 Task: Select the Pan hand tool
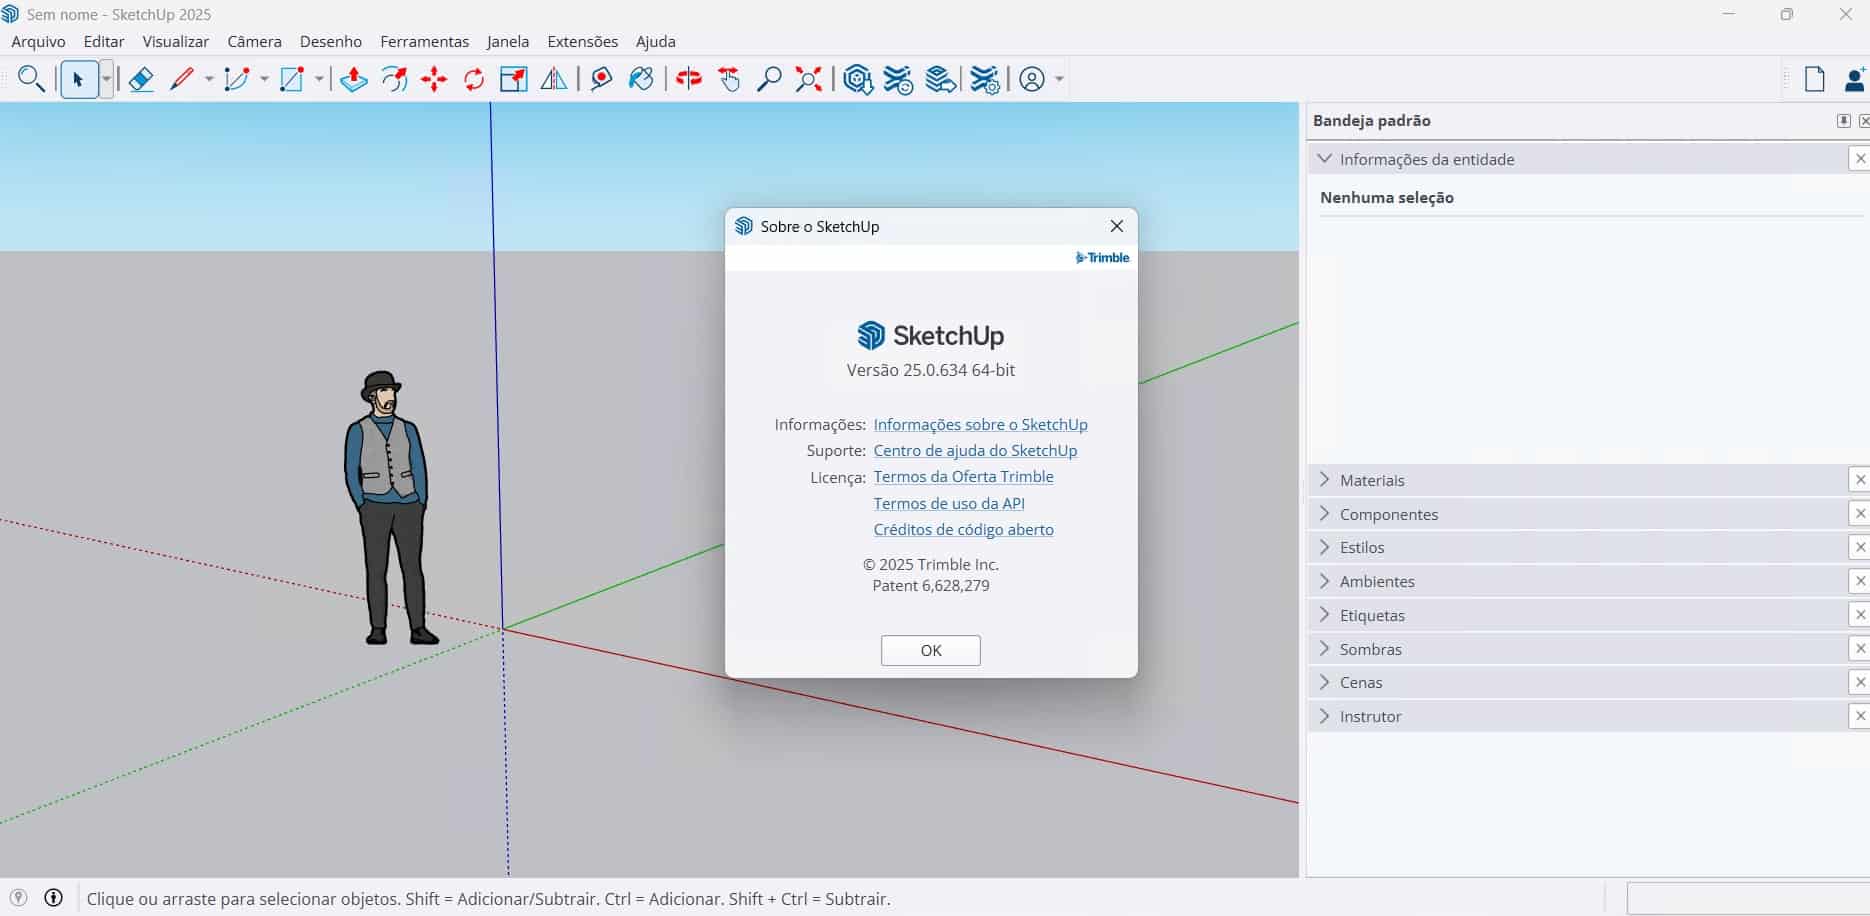730,79
